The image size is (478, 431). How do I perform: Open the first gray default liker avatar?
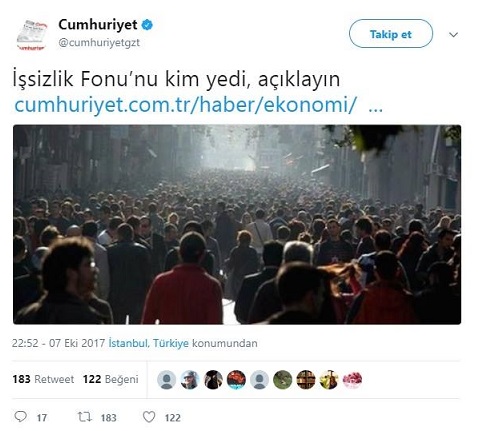(166, 380)
